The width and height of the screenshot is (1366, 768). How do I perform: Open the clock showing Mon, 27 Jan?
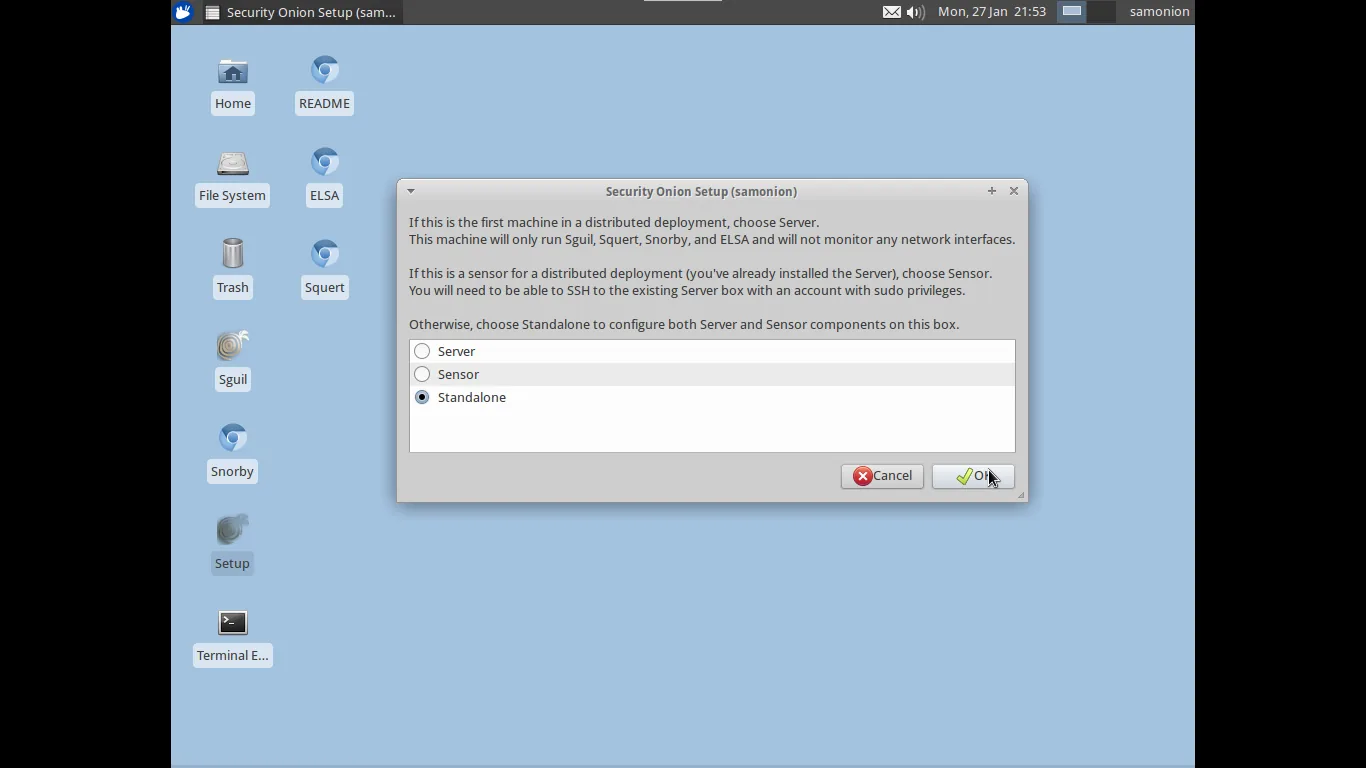point(992,12)
